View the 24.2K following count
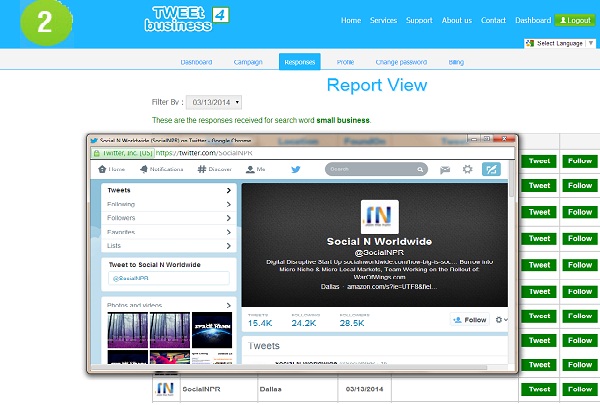The width and height of the screenshot is (600, 405). [x=305, y=320]
